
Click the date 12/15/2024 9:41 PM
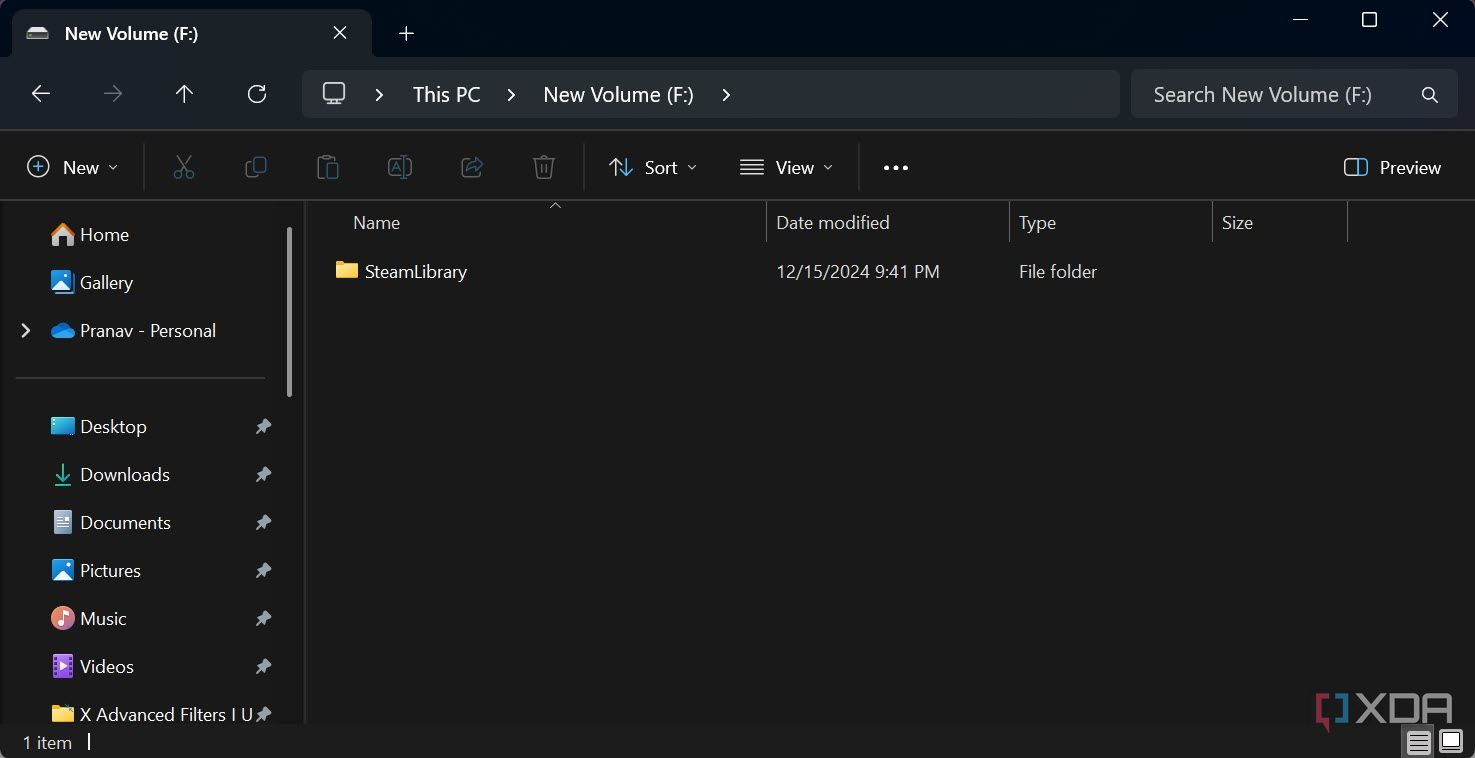[x=858, y=271]
